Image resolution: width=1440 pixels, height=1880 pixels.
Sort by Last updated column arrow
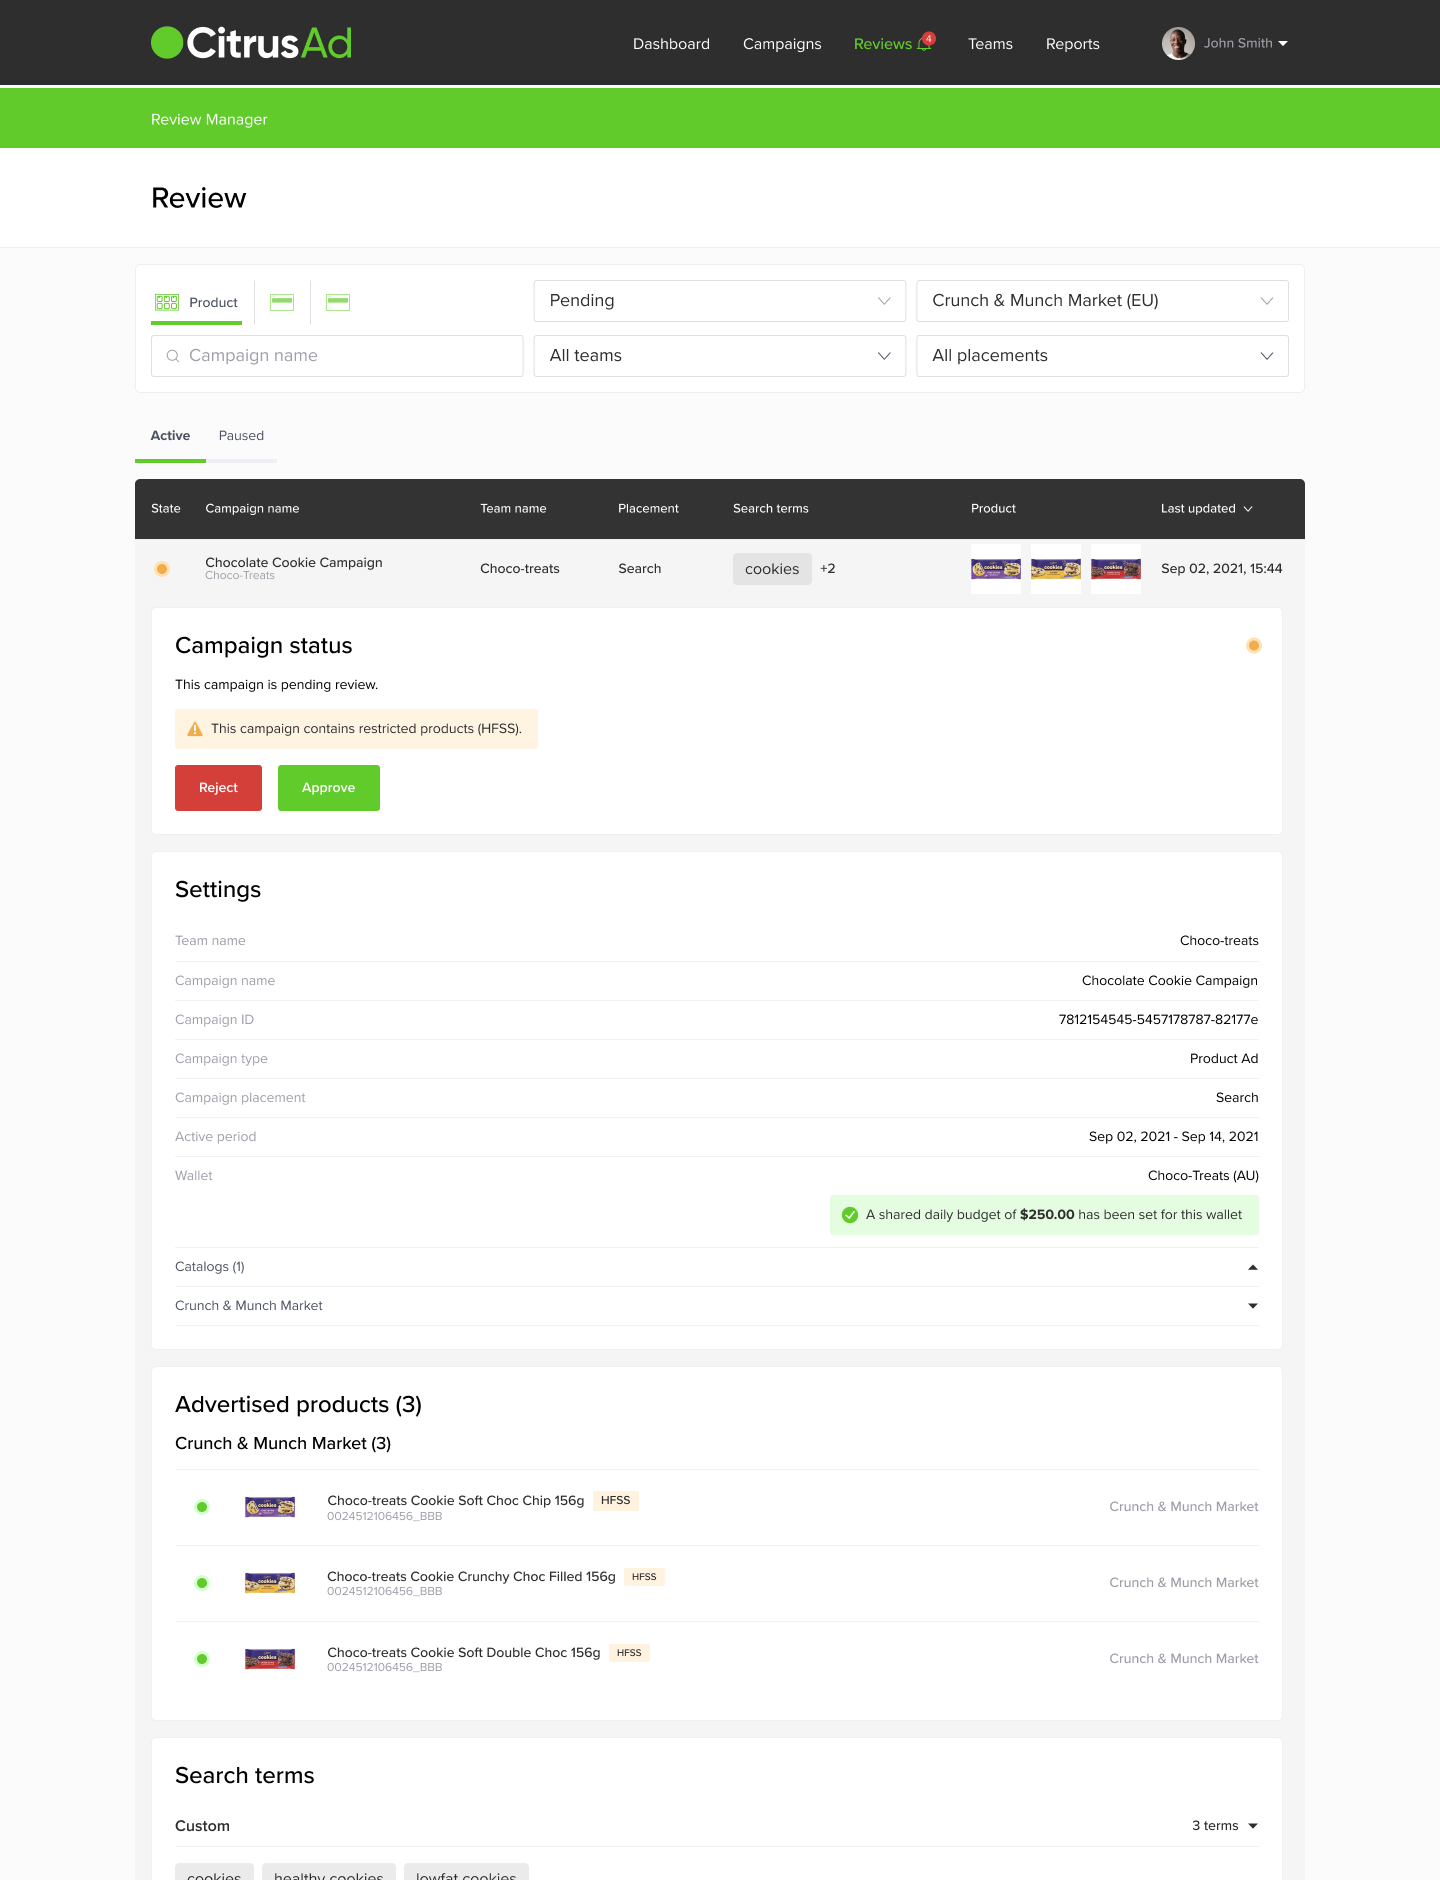pos(1248,509)
